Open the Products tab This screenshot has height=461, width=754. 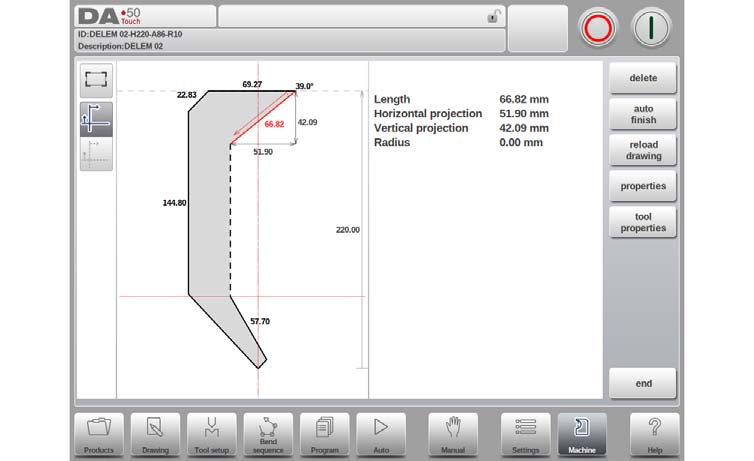click(x=99, y=434)
